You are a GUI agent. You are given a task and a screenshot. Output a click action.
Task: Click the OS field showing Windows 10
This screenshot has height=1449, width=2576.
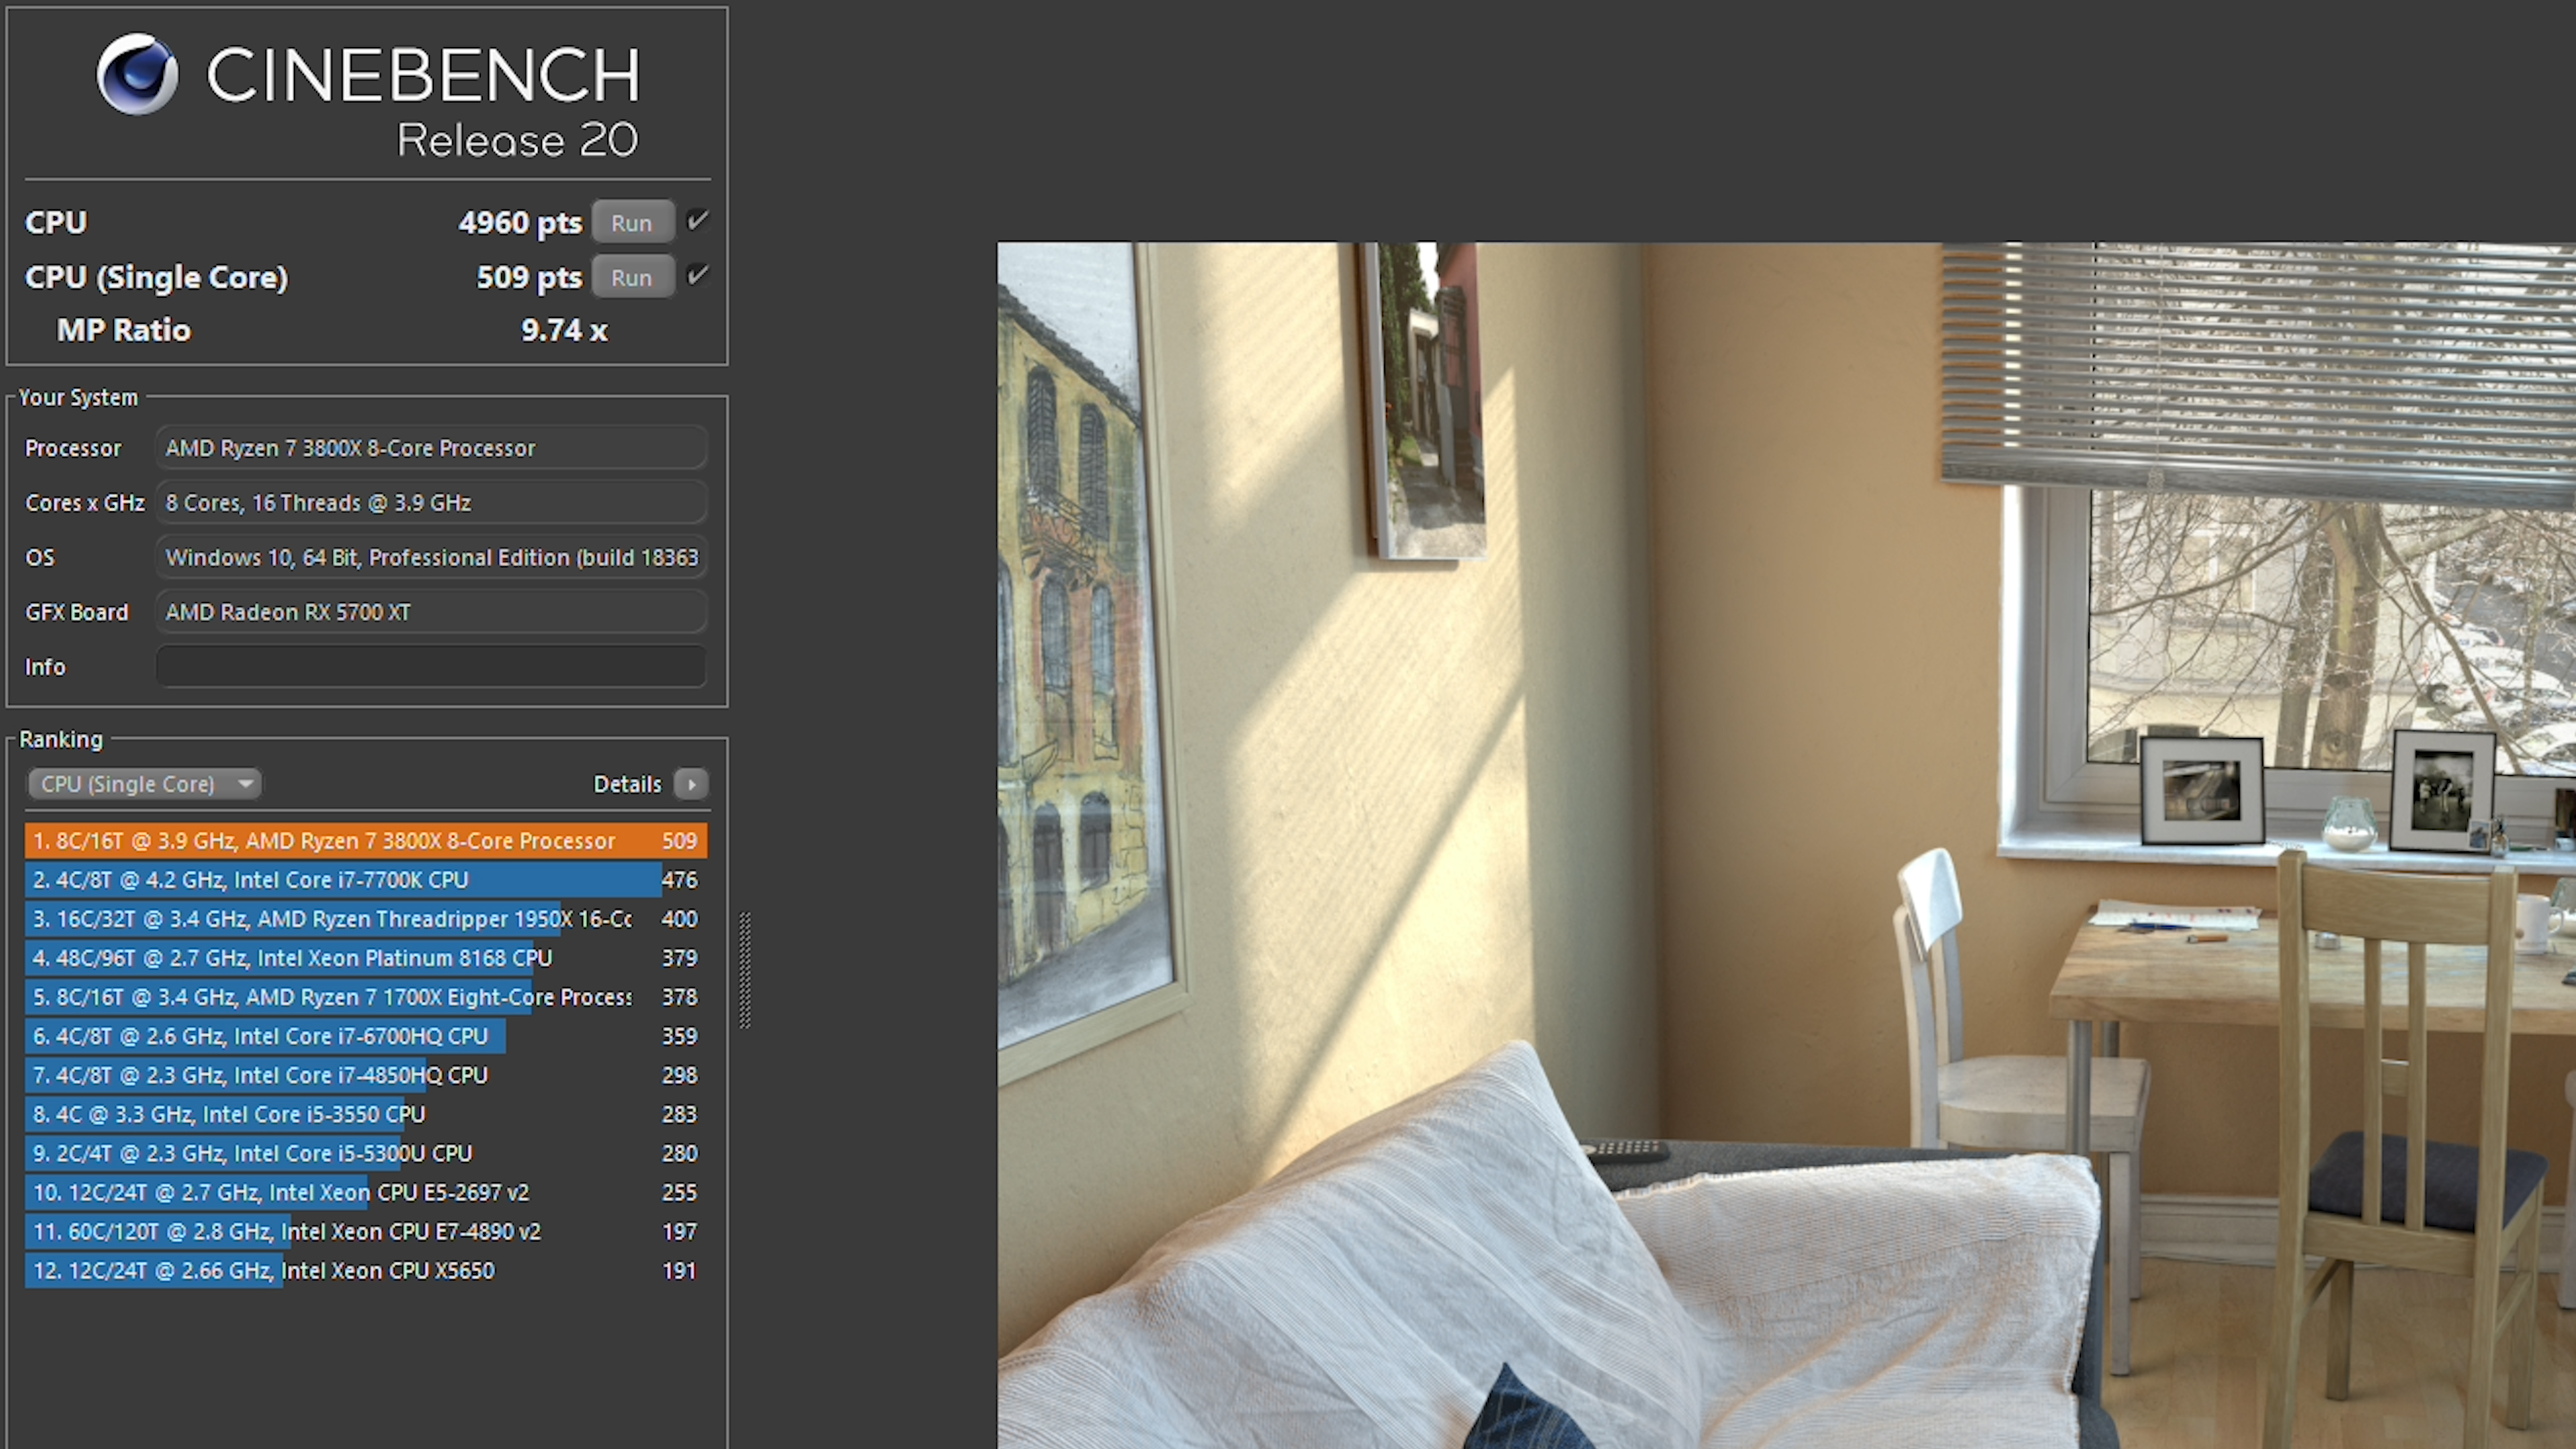(x=431, y=557)
